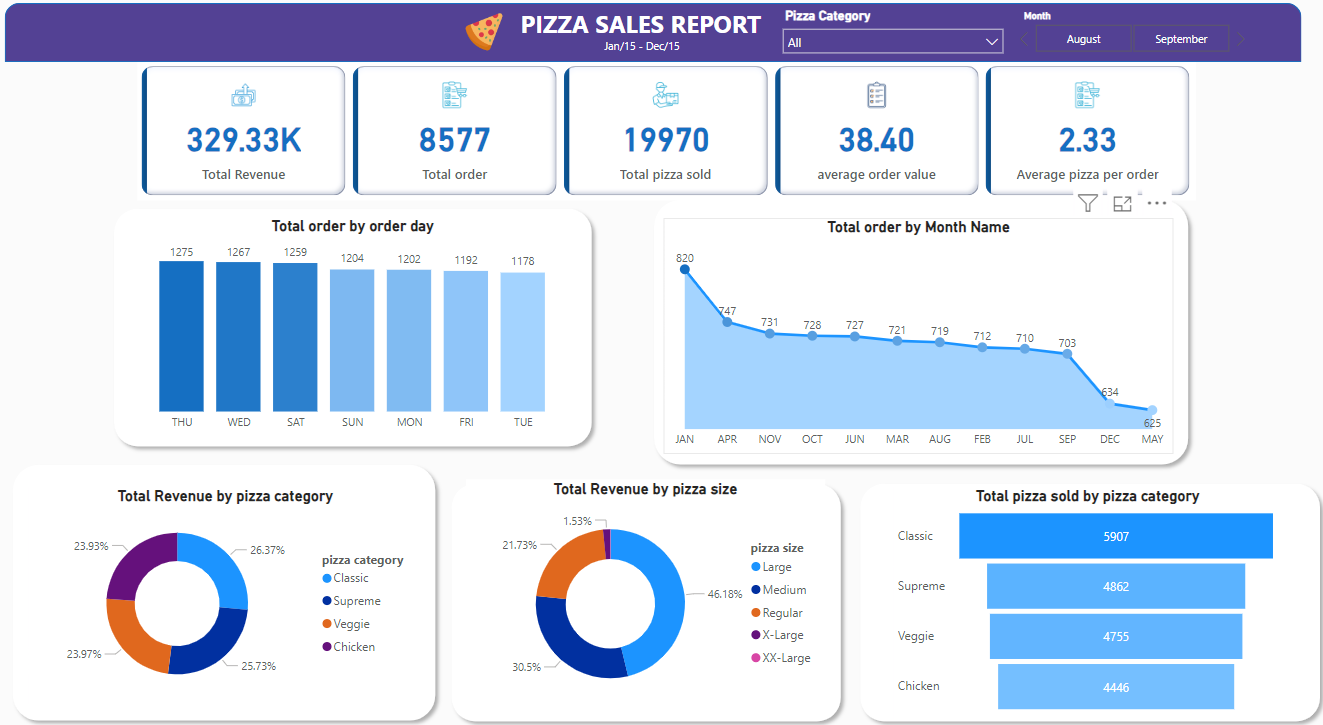Image resolution: width=1323 pixels, height=725 pixels.
Task: Toggle Classic in pizza category legend
Action: tap(350, 578)
